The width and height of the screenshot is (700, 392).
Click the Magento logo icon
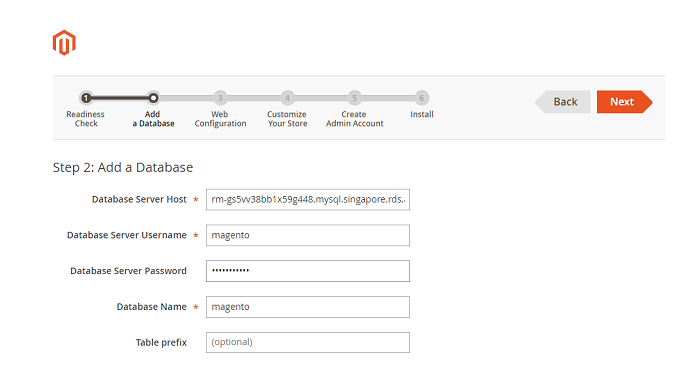64,43
